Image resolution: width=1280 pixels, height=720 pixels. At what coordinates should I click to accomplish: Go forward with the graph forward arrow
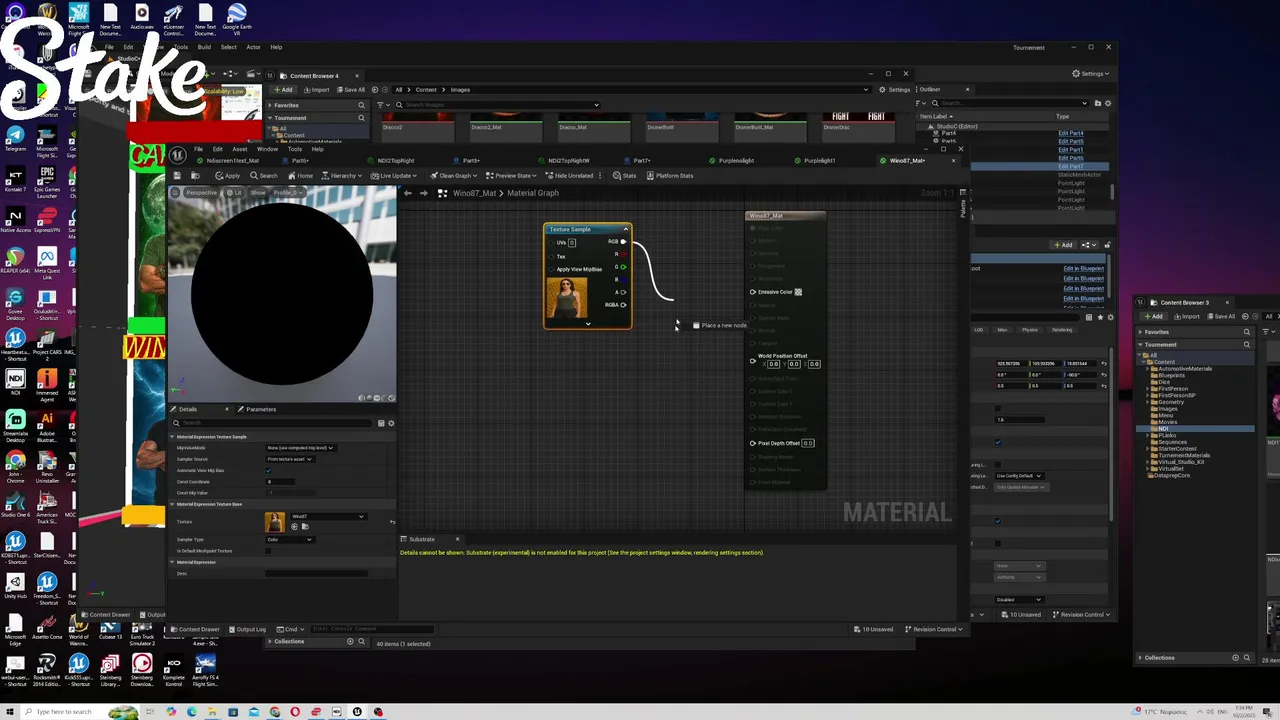pos(424,193)
